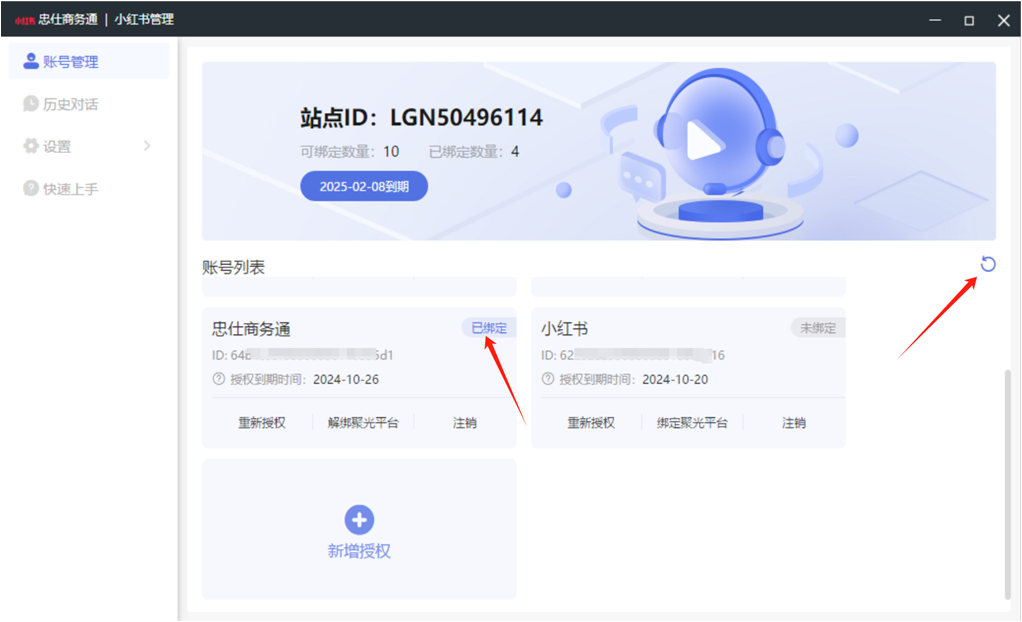Click the 已绑定 status badge

pyautogui.click(x=489, y=328)
